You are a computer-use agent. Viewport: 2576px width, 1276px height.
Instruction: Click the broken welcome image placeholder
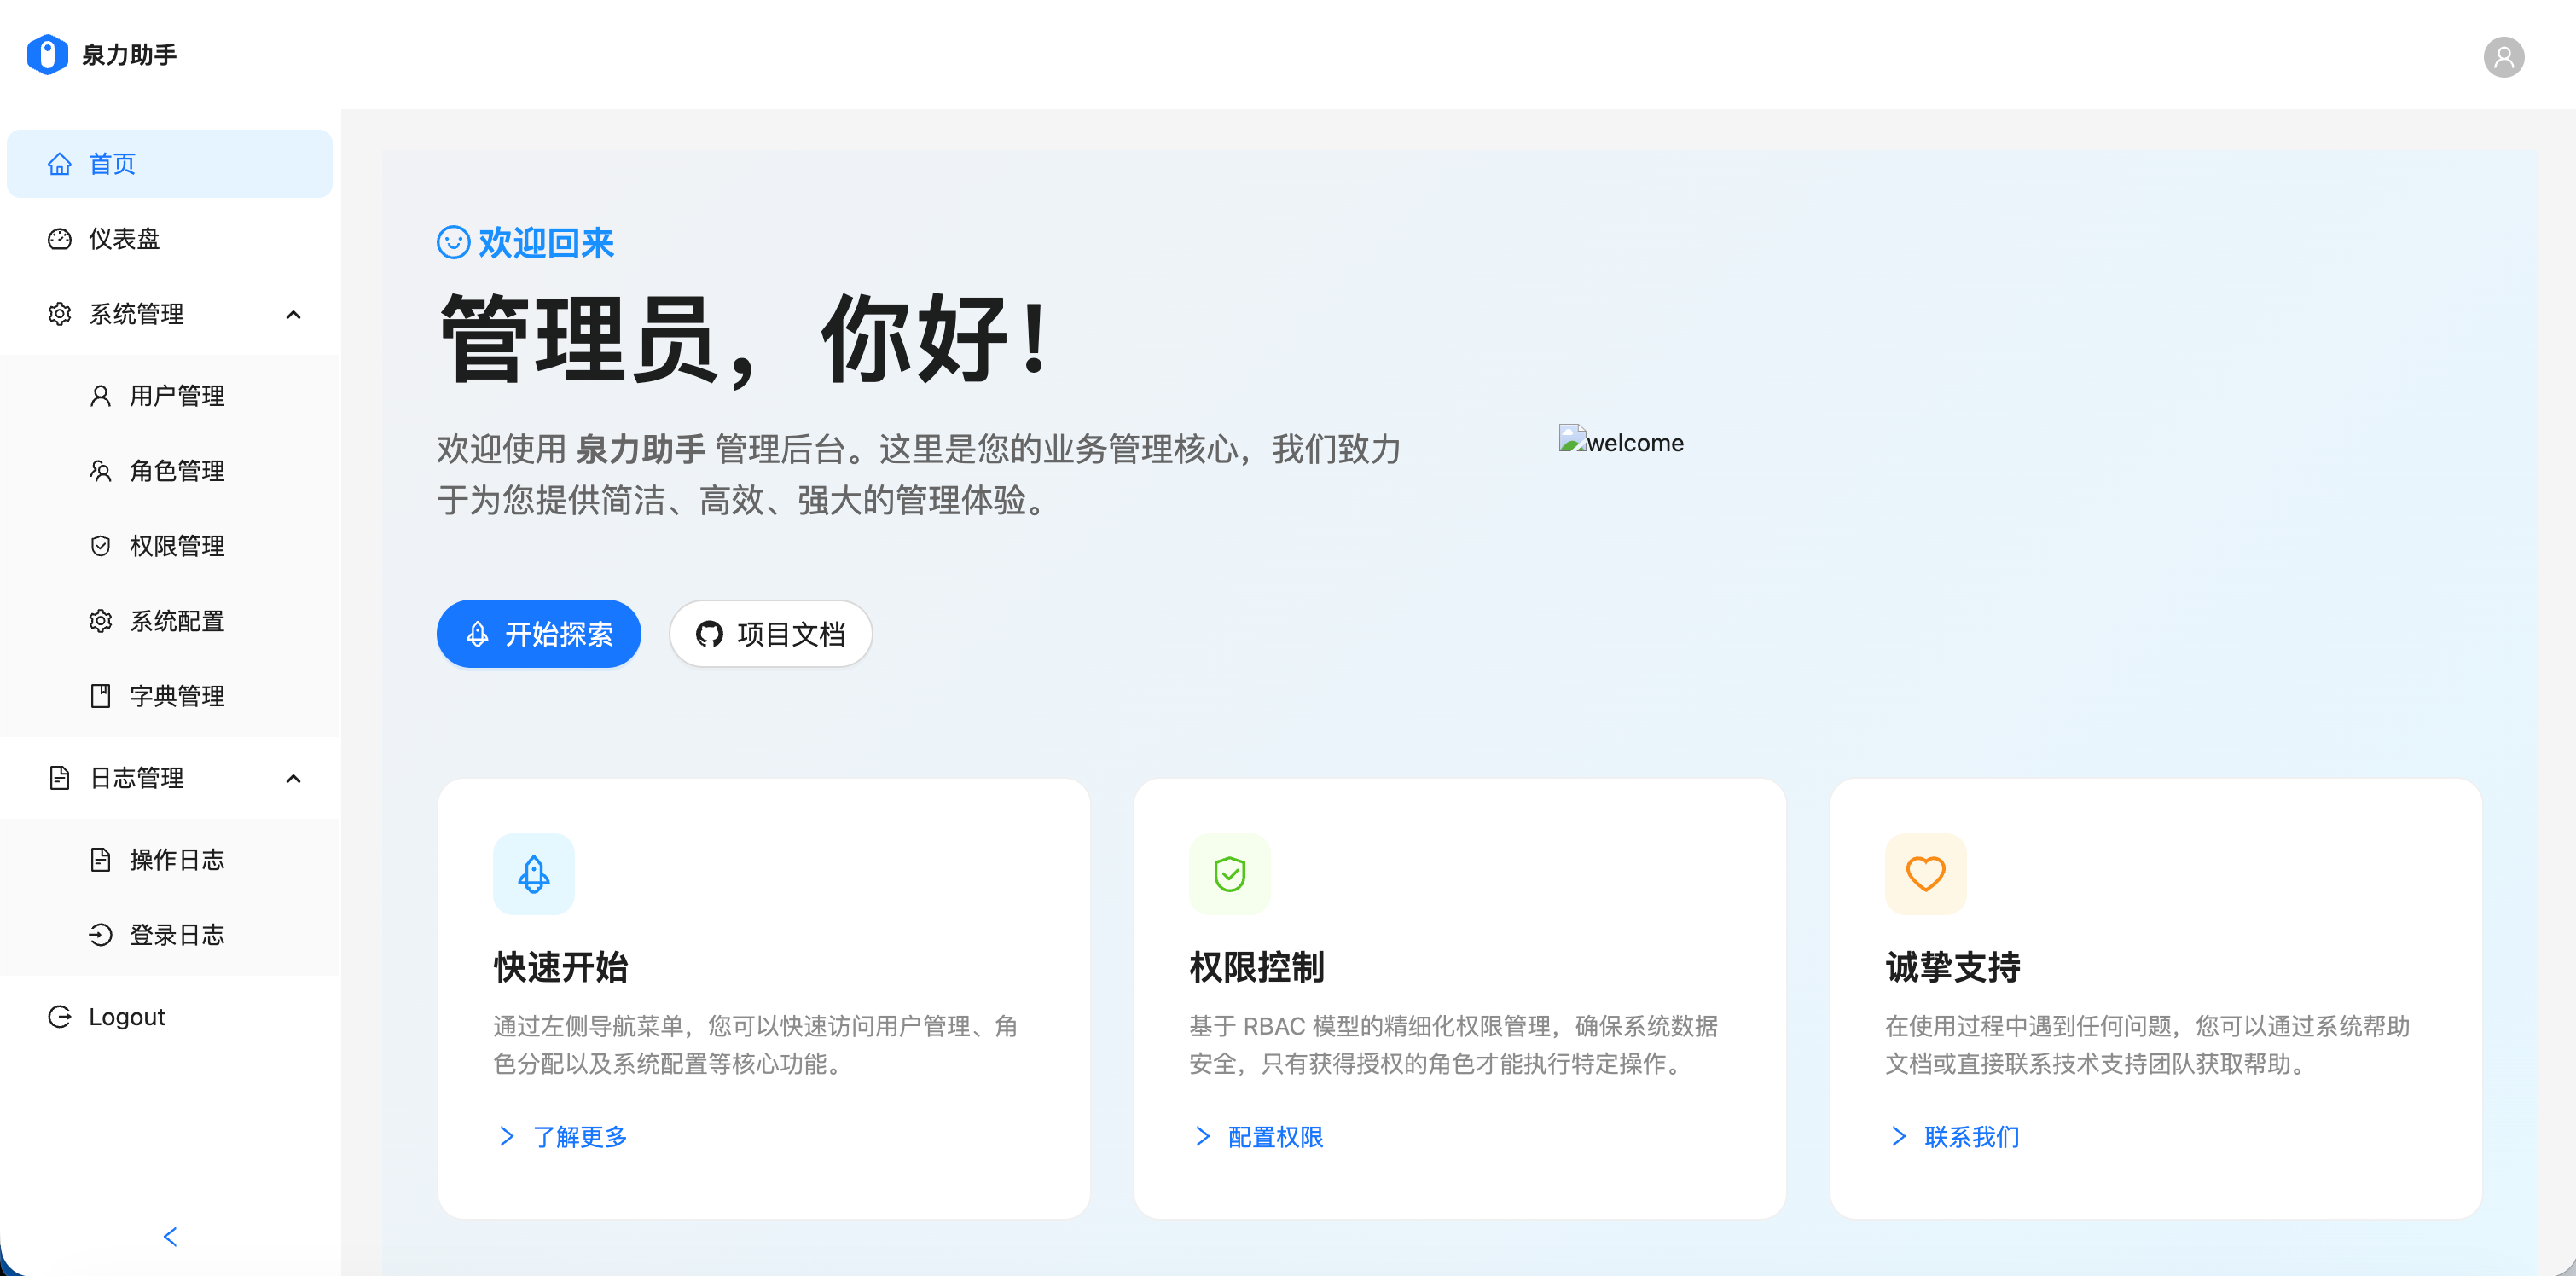1620,441
